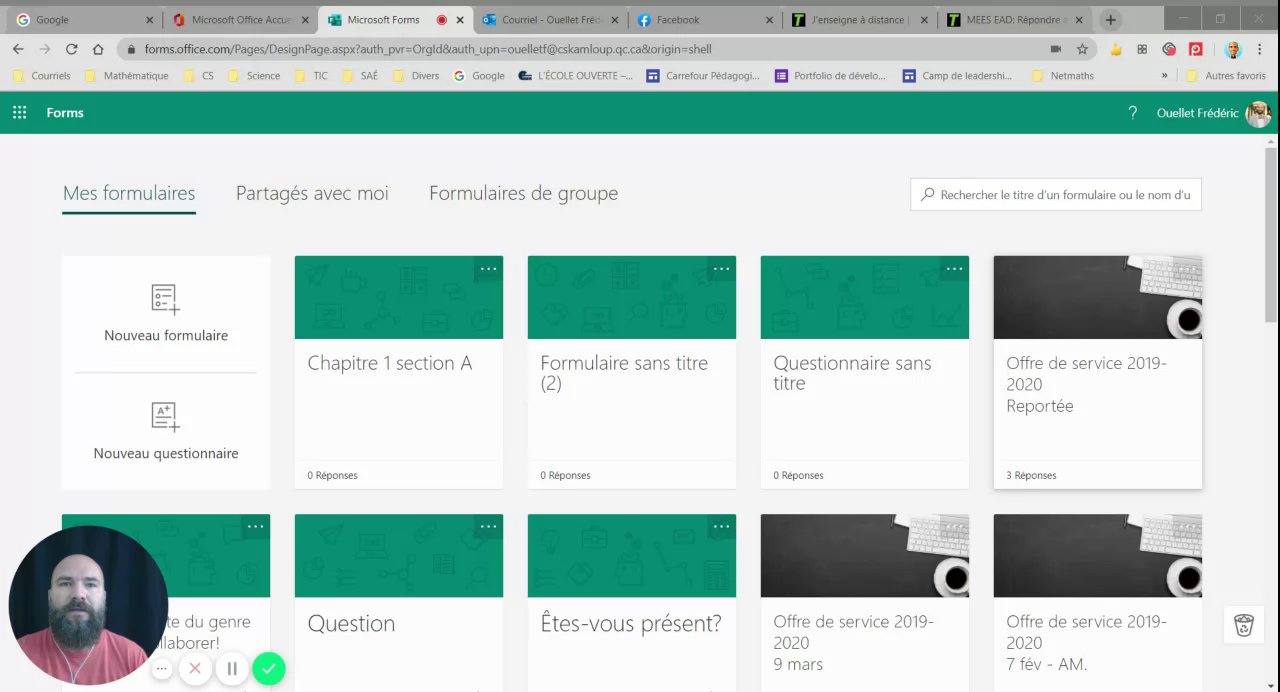Switch to J'enseigne à distance tab
This screenshot has height=692, width=1280.
coord(860,20)
